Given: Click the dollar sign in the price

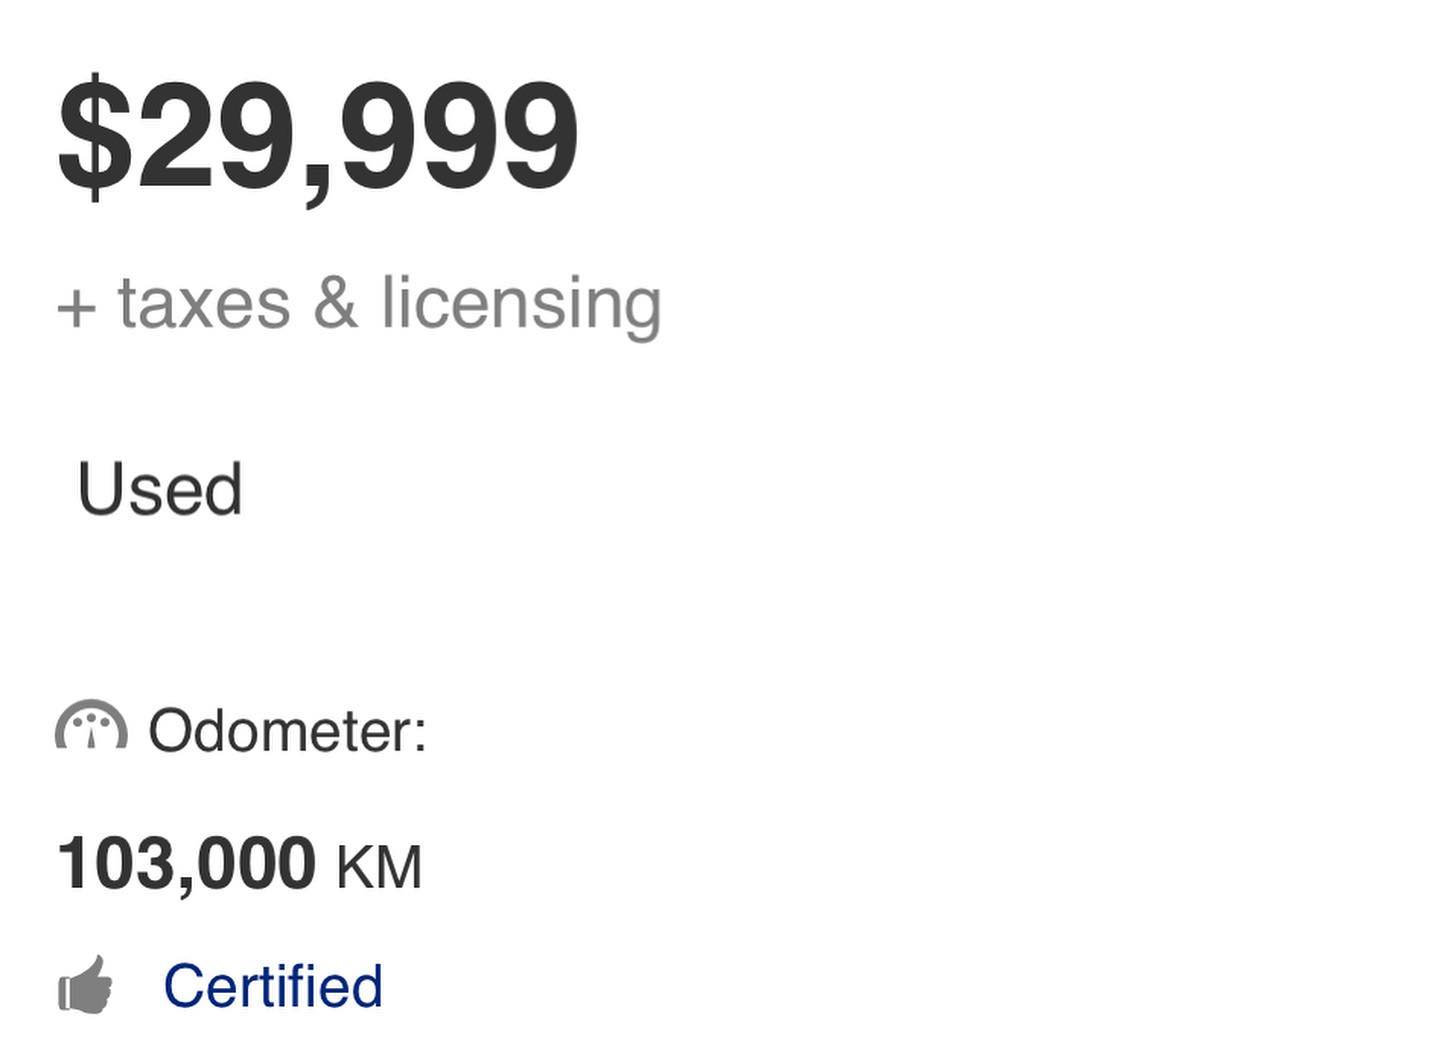Looking at the screenshot, I should [95, 137].
